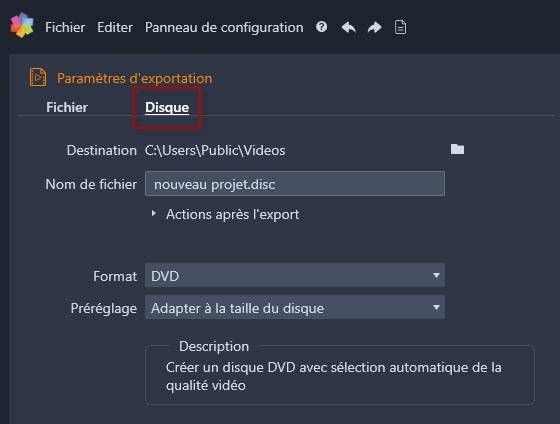The image size is (560, 424).
Task: Click the orange export settings film icon
Action: (38, 77)
